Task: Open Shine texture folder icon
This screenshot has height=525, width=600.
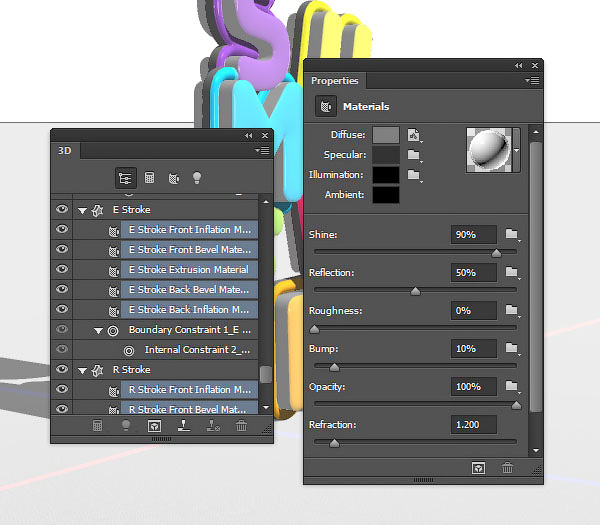Action: tap(512, 234)
